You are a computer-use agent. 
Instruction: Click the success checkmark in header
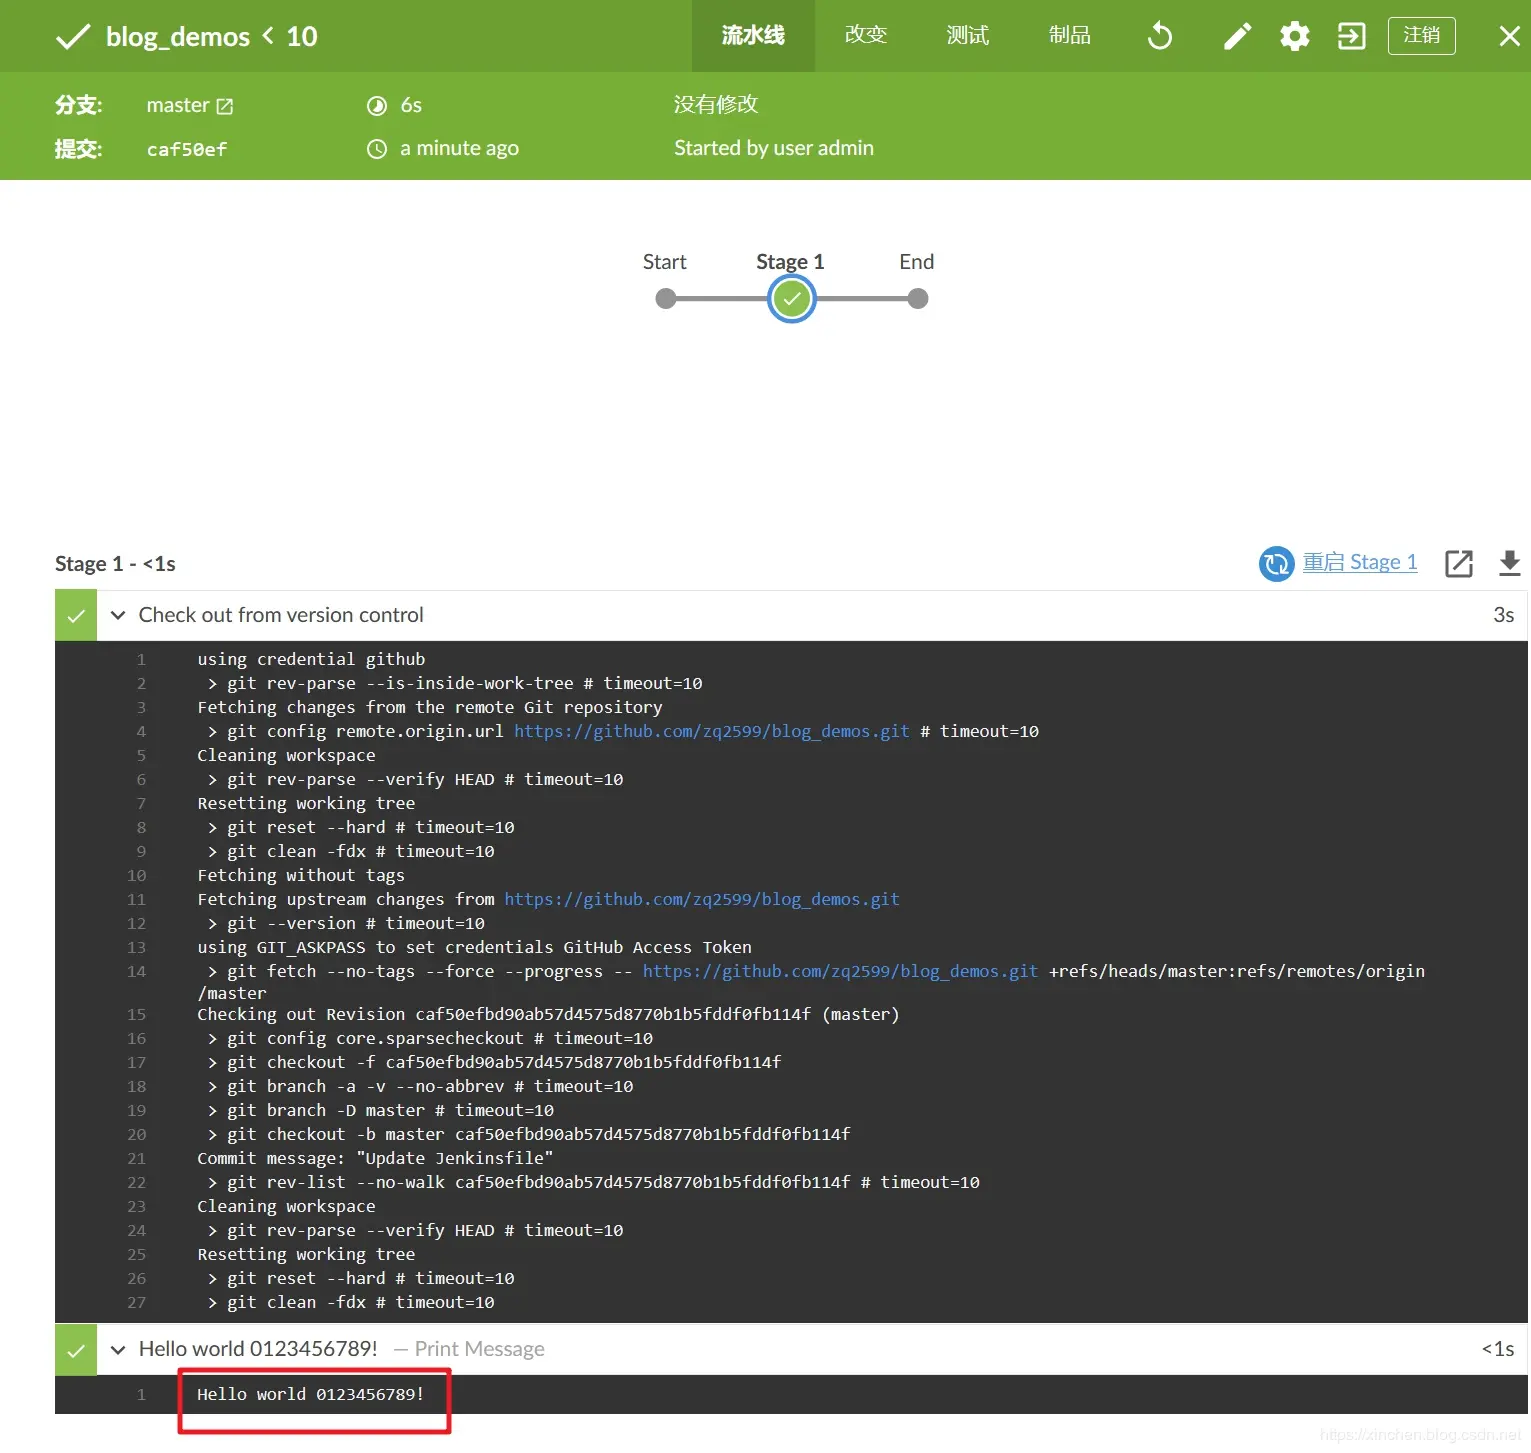pos(73,37)
